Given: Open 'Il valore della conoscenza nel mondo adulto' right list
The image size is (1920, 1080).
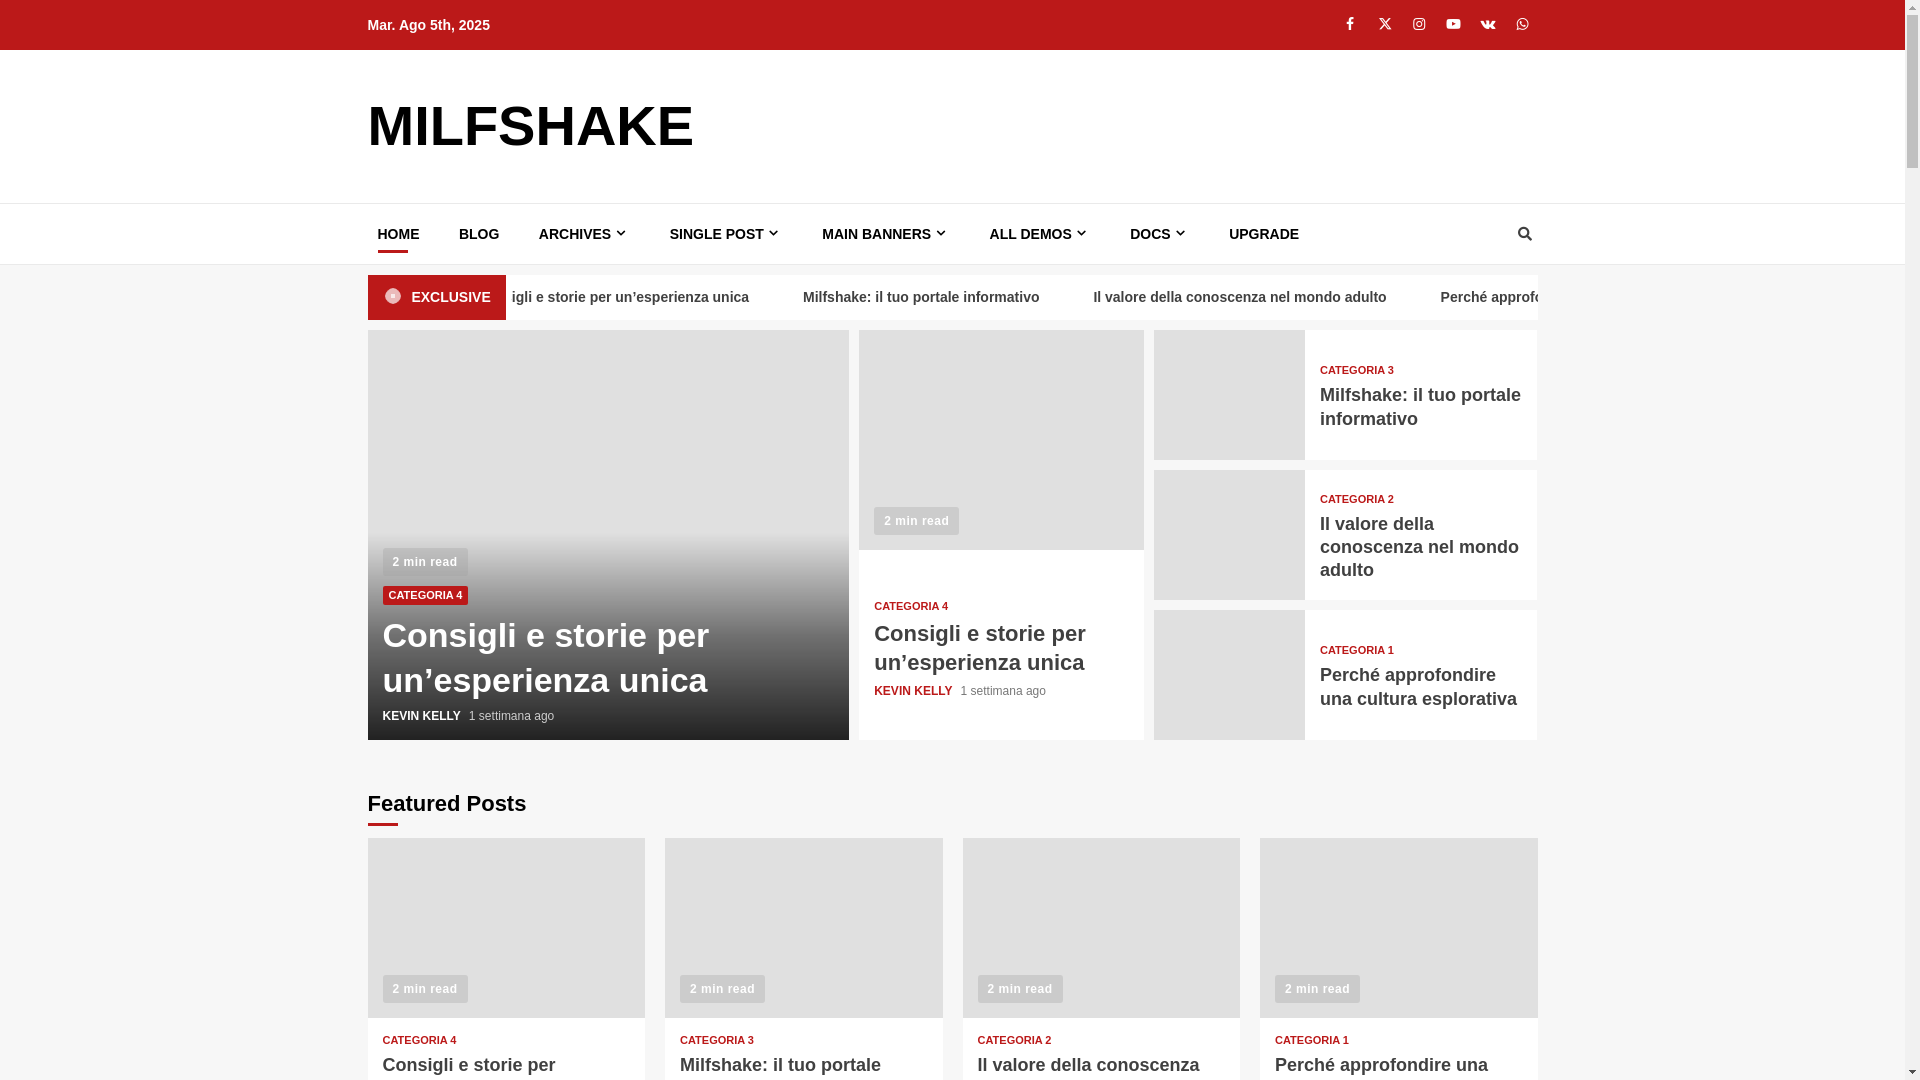Looking at the screenshot, I should pos(1419,547).
